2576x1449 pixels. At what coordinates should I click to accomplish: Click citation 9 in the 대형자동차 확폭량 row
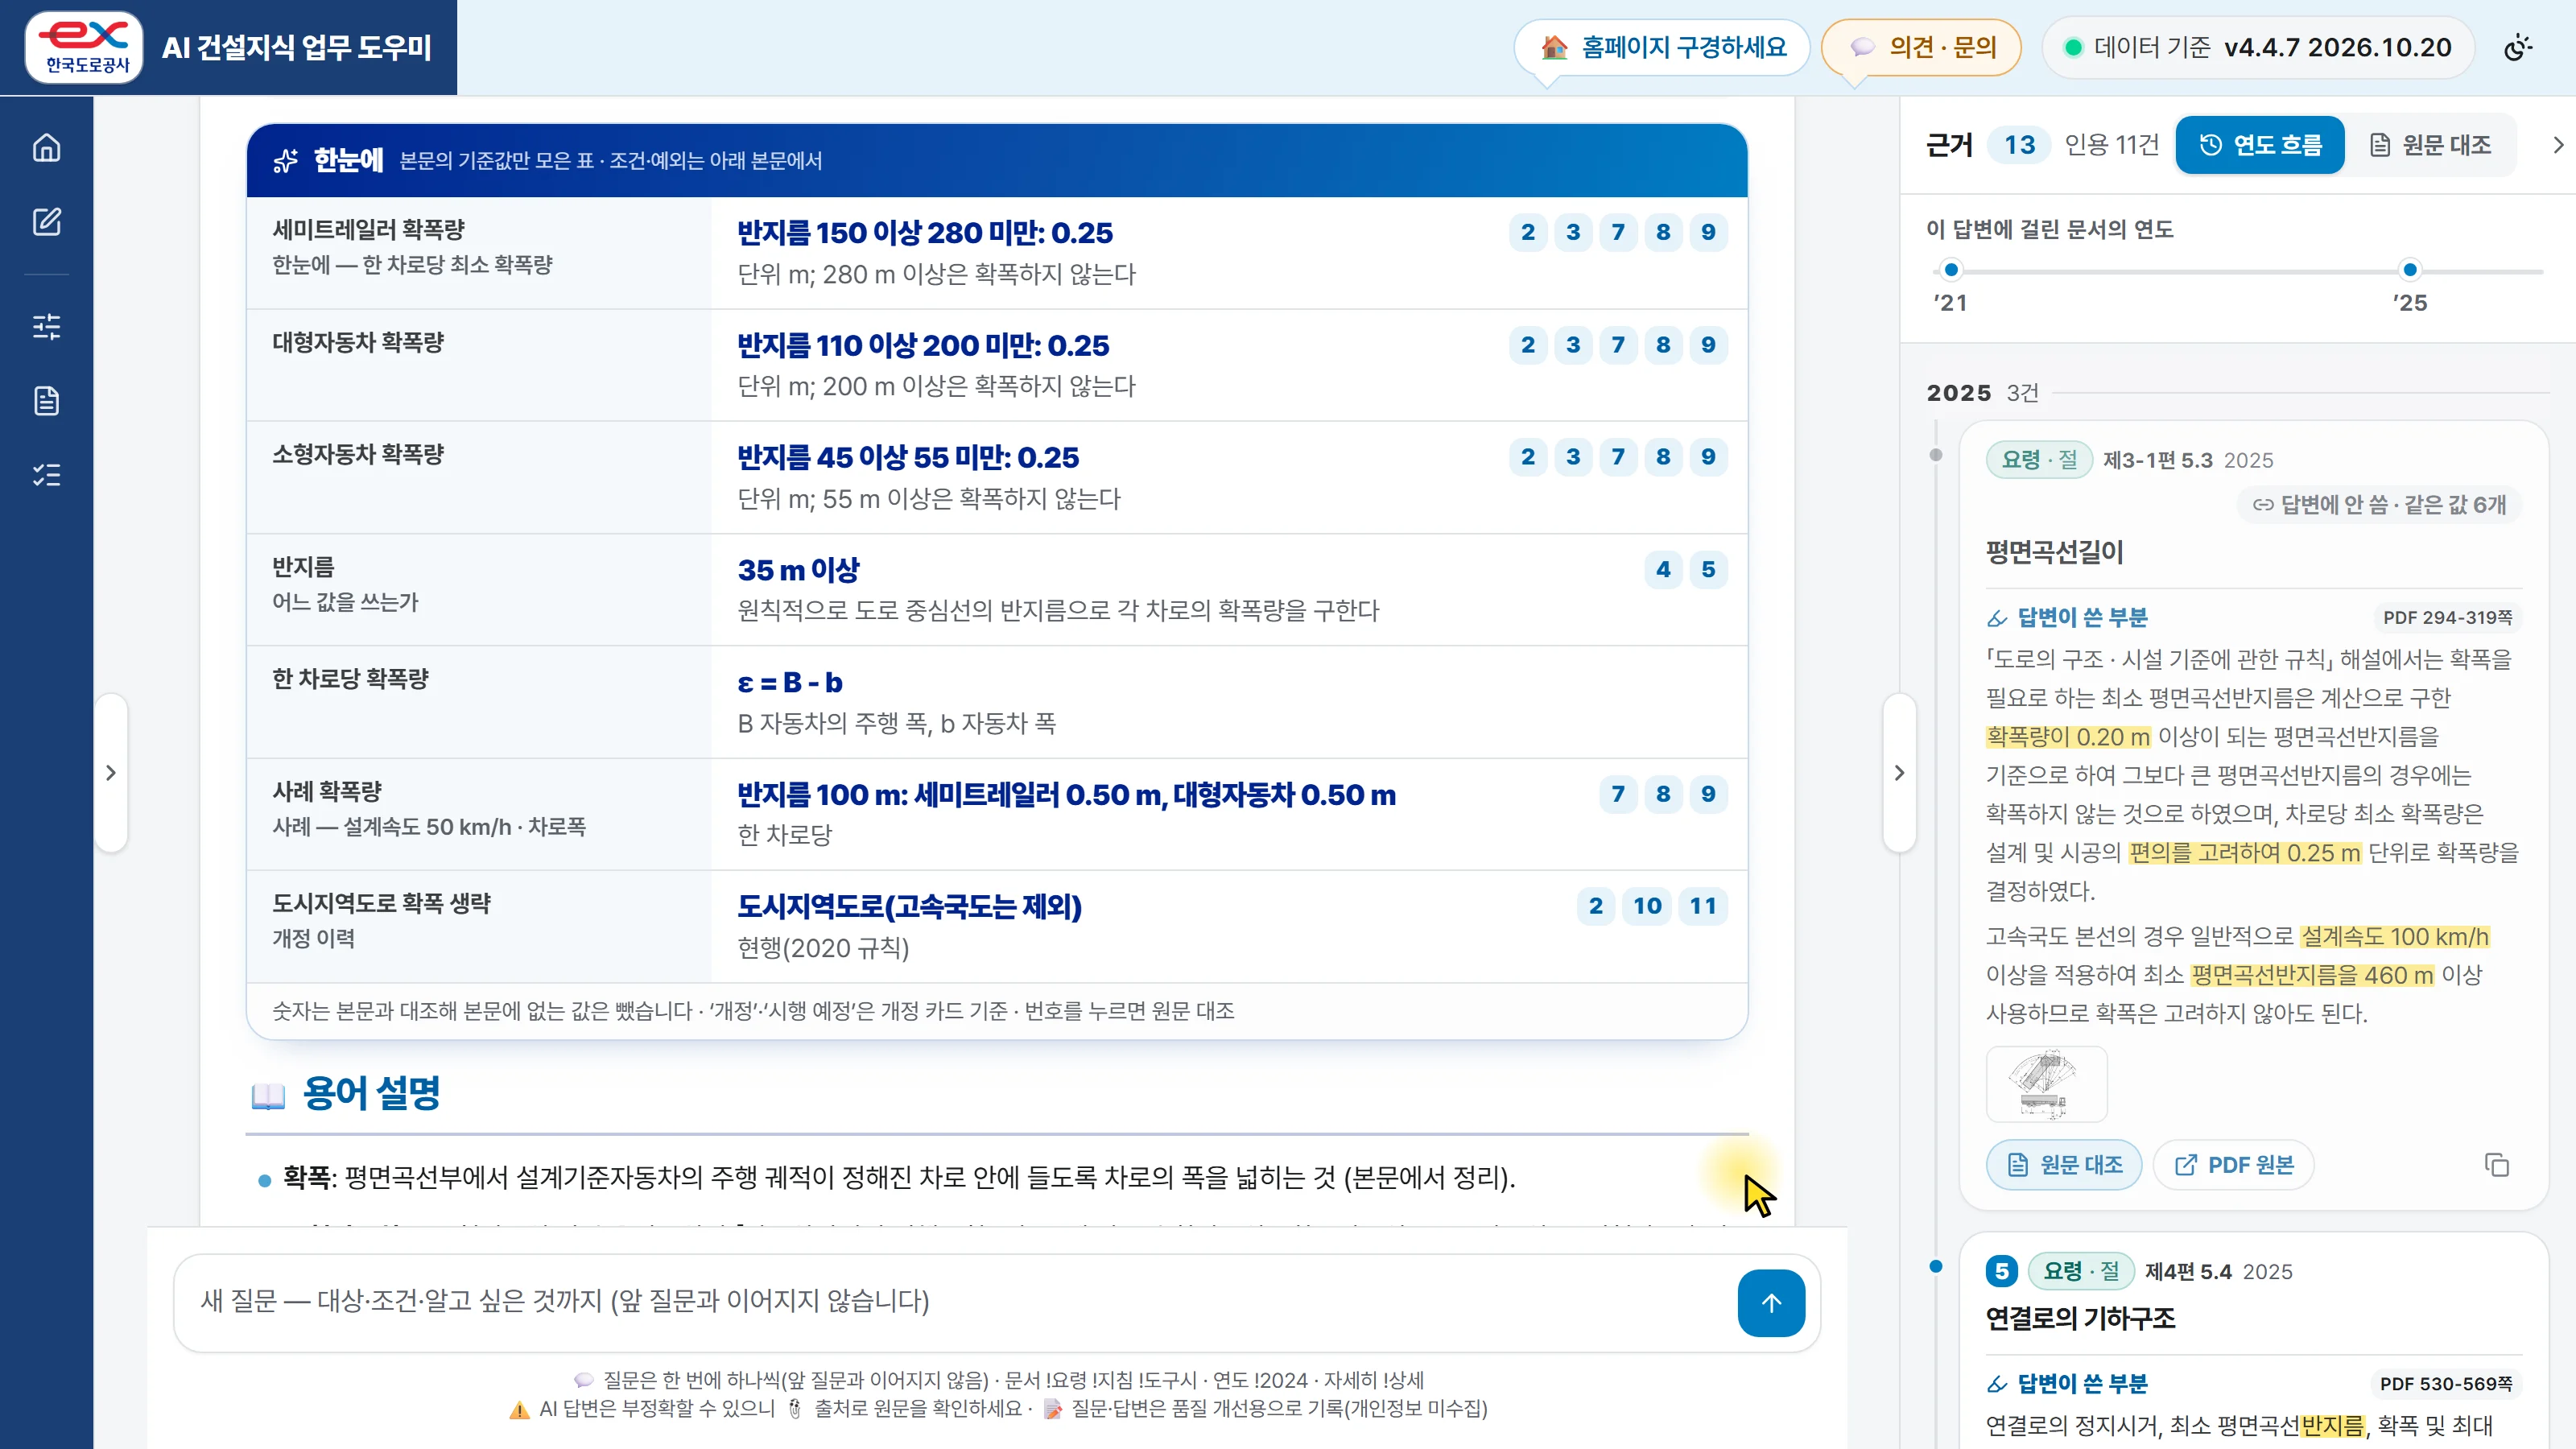tap(1708, 345)
